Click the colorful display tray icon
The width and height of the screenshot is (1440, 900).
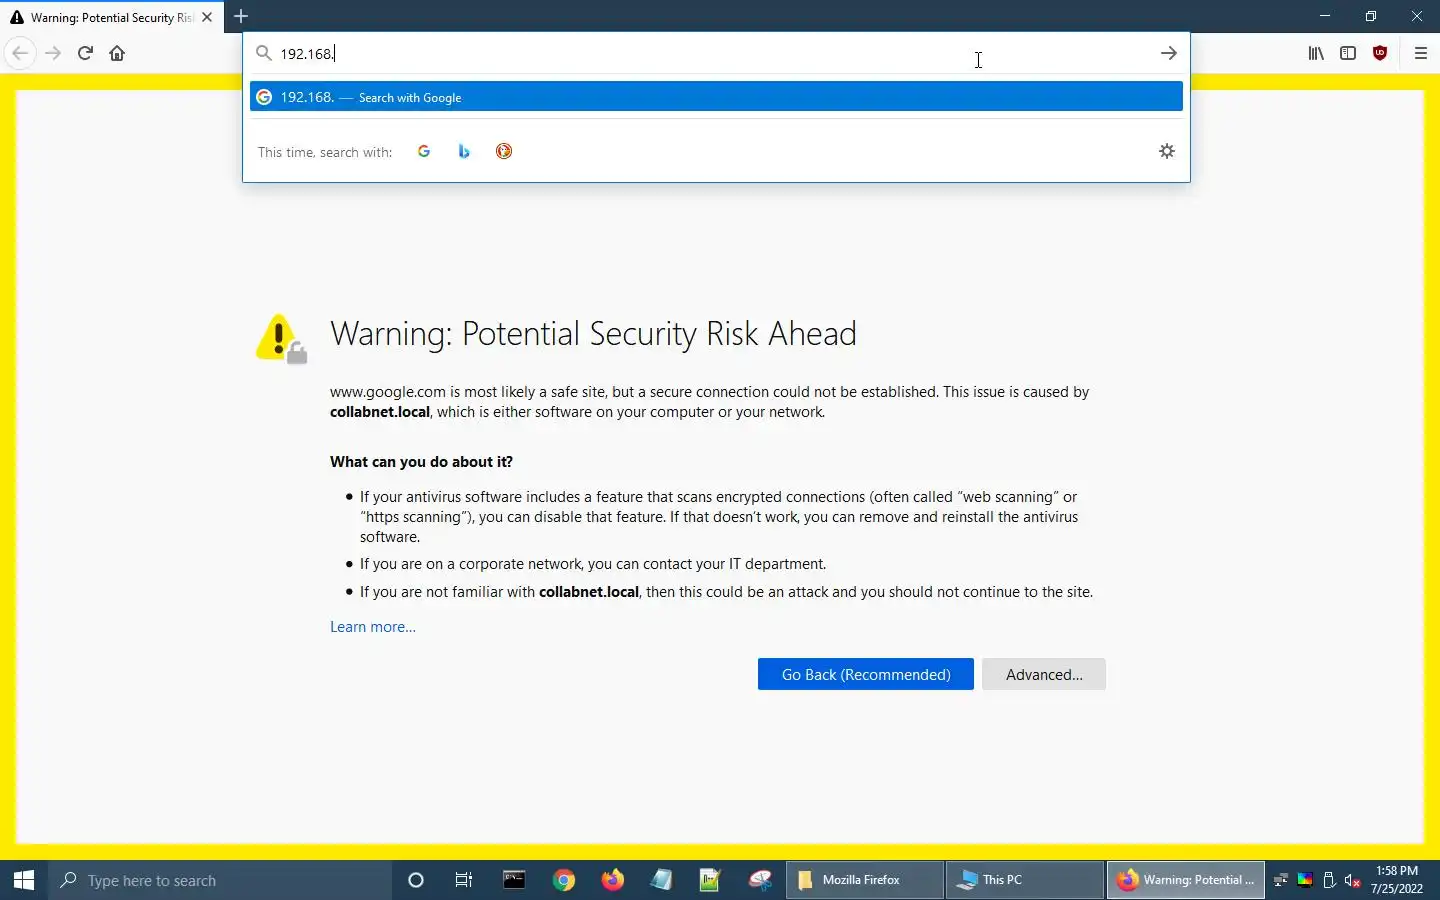[x=1306, y=880]
